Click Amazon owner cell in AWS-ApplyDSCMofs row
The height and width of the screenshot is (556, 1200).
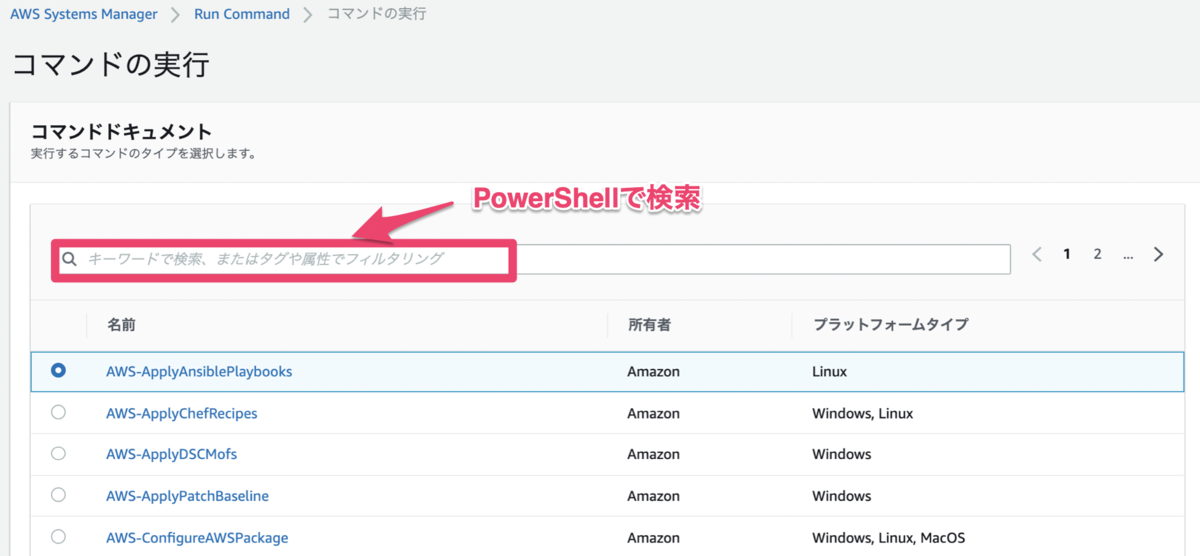pyautogui.click(x=653, y=454)
